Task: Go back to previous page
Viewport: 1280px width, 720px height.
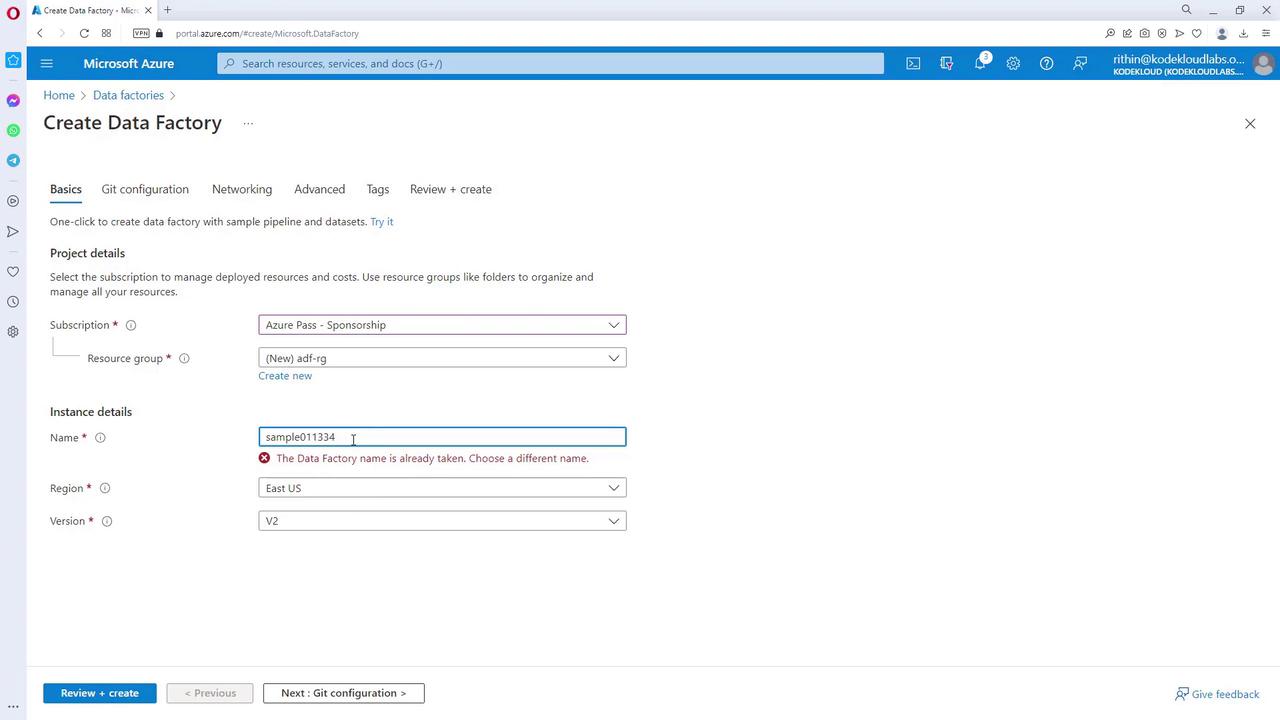Action: [40, 33]
